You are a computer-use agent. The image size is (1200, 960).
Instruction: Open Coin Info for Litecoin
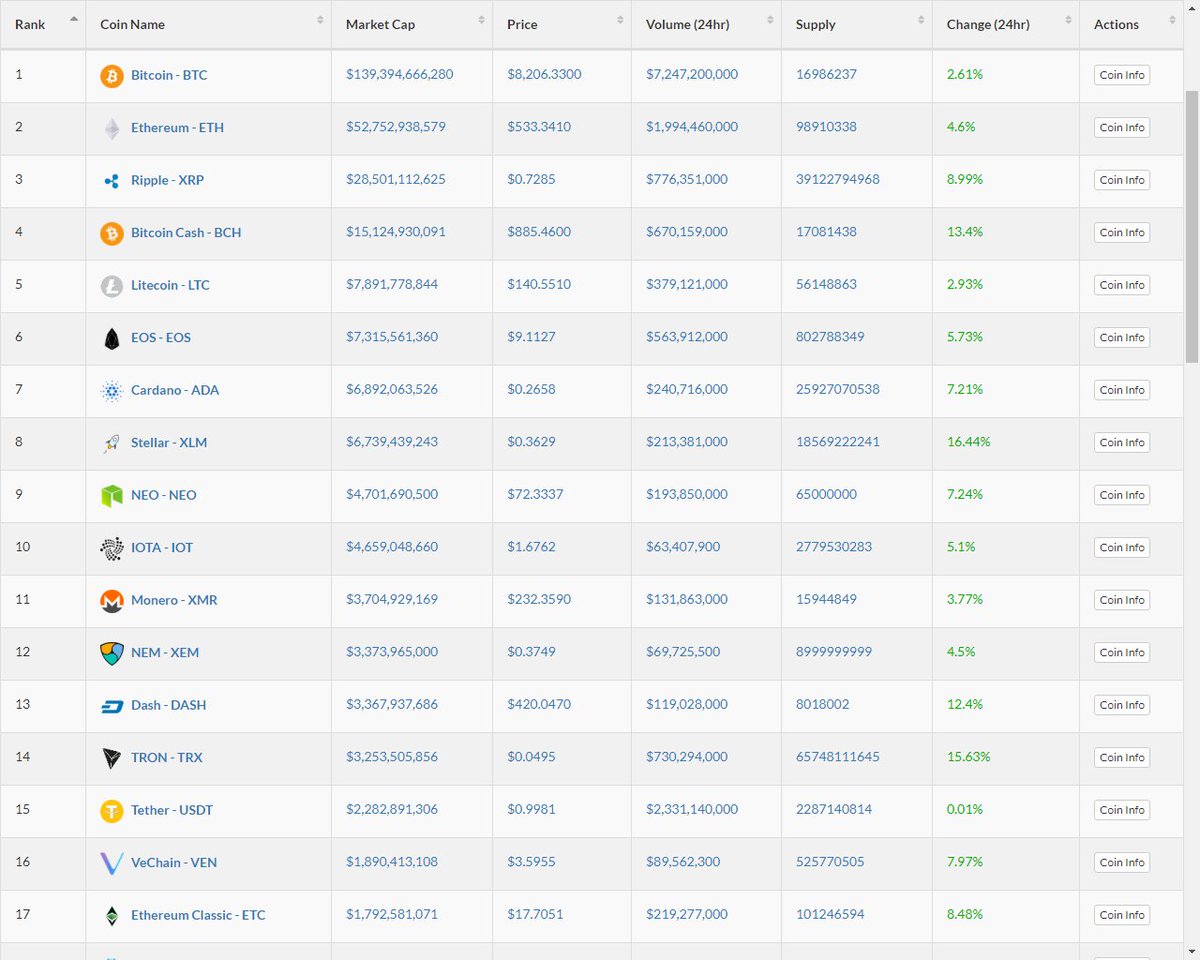1122,285
